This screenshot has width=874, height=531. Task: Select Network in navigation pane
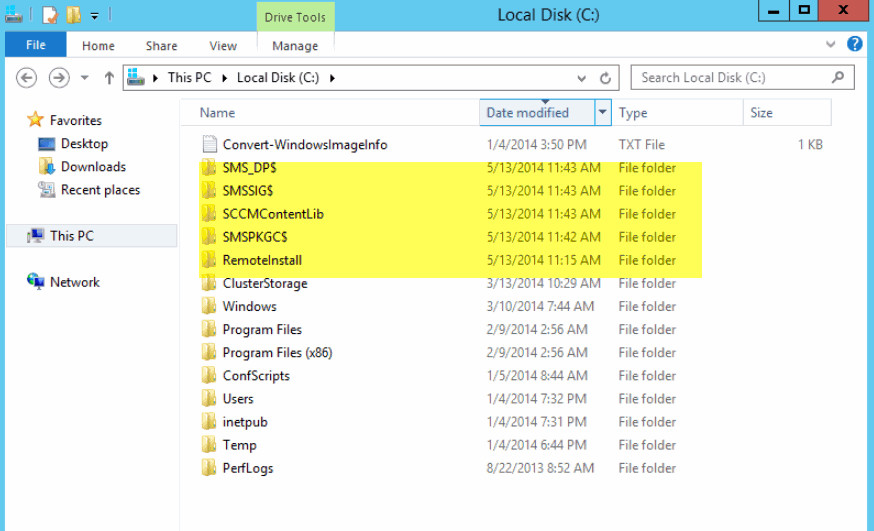point(75,282)
